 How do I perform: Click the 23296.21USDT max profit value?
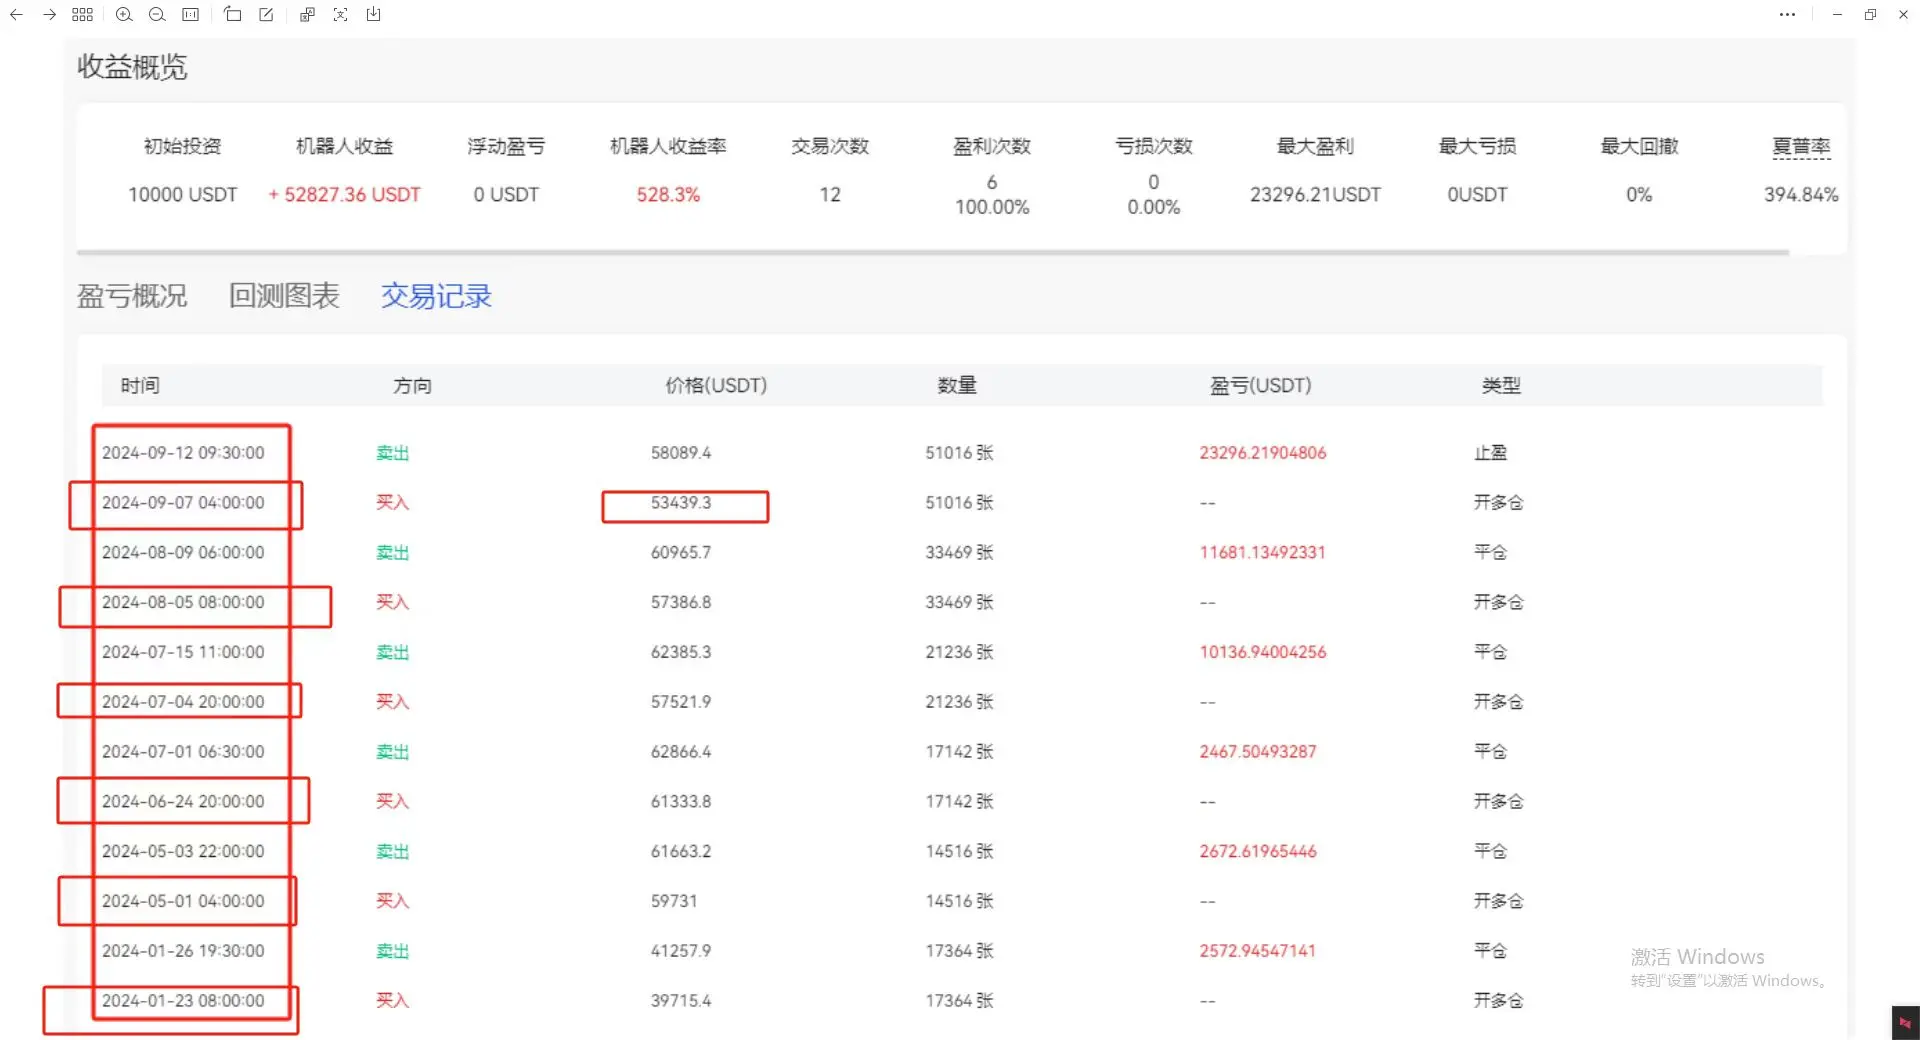(1315, 195)
